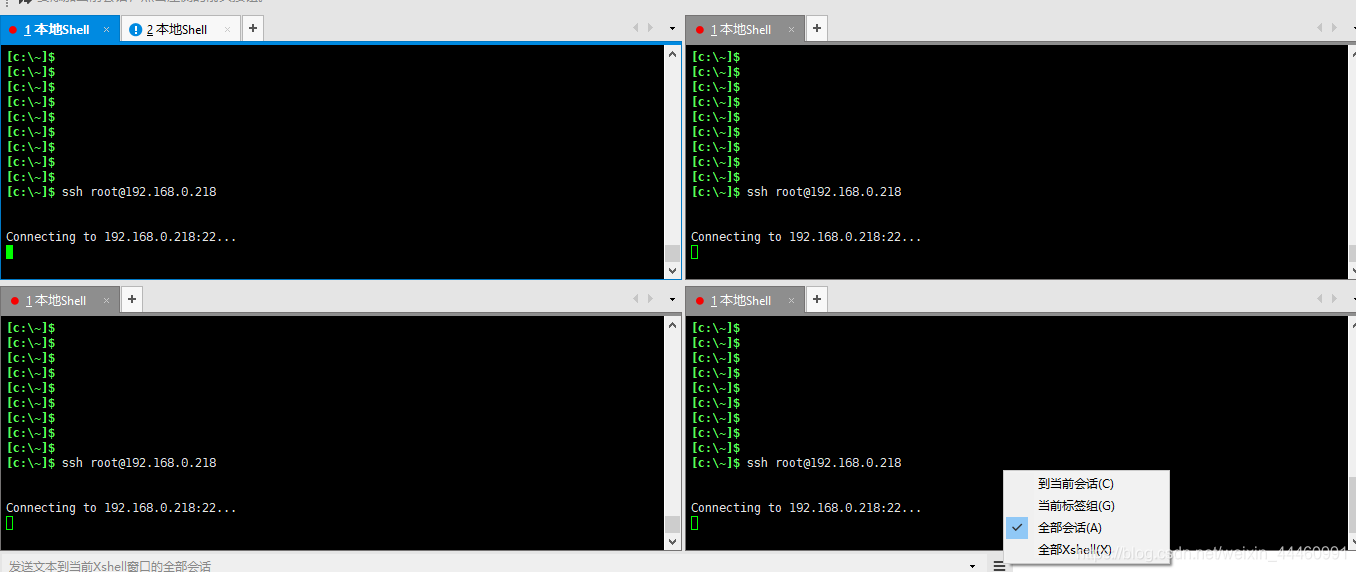This screenshot has height=572, width=1356.
Task: Click 'Connecting to 192.168.0.218:22...' in top-right terminal
Action: tap(806, 237)
